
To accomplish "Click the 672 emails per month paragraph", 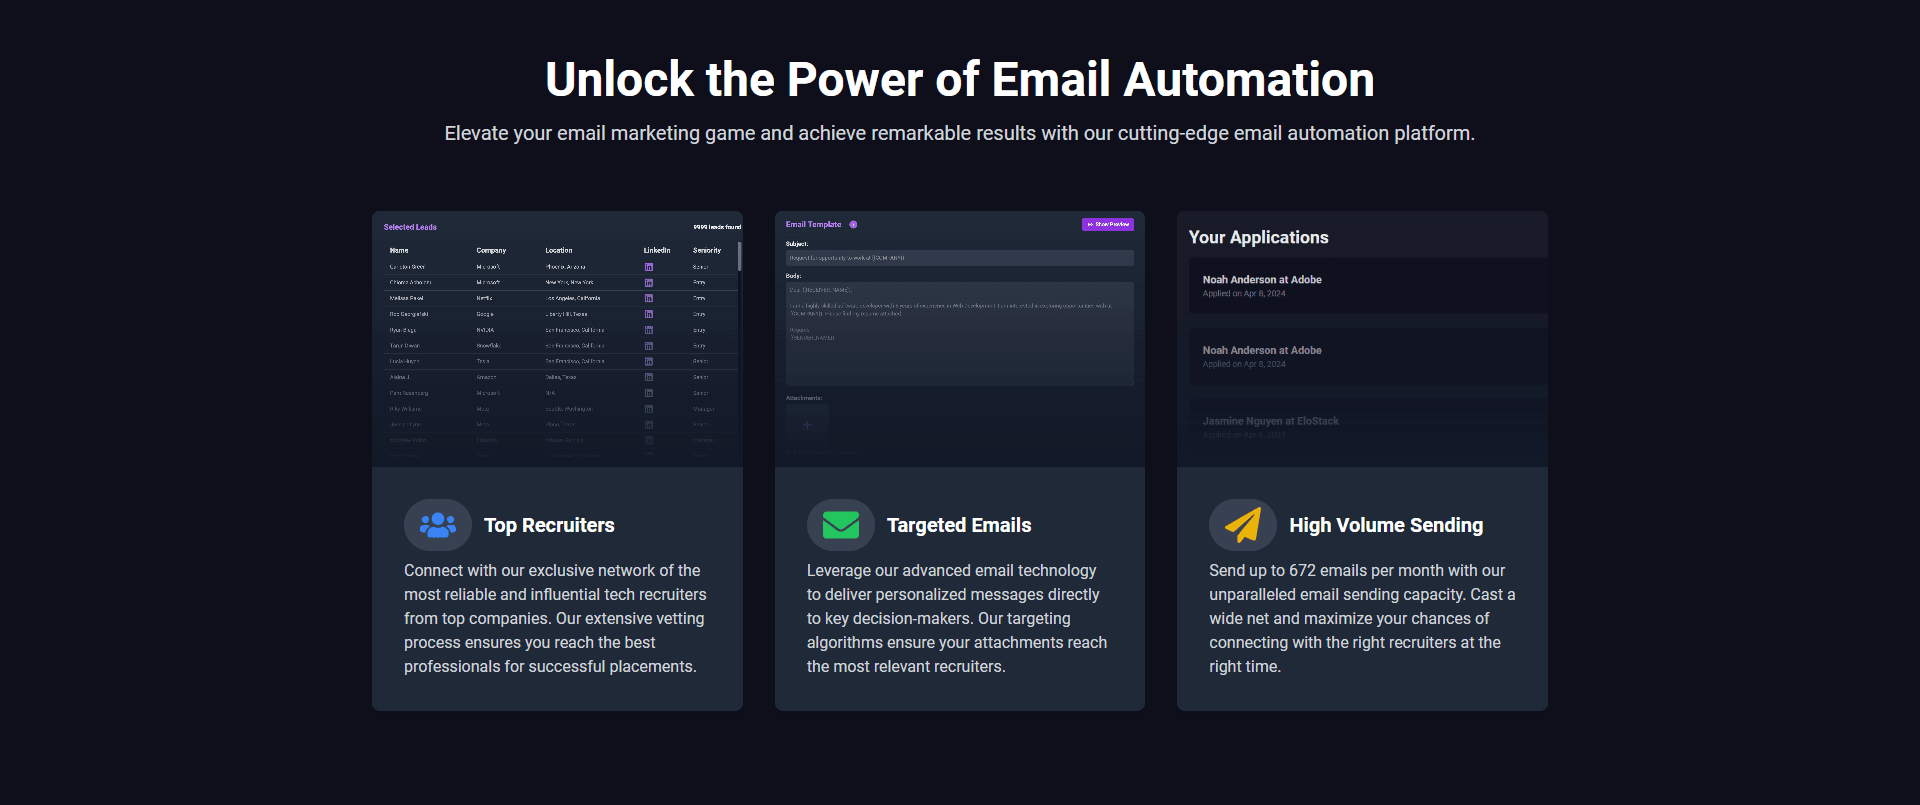I will [1362, 618].
